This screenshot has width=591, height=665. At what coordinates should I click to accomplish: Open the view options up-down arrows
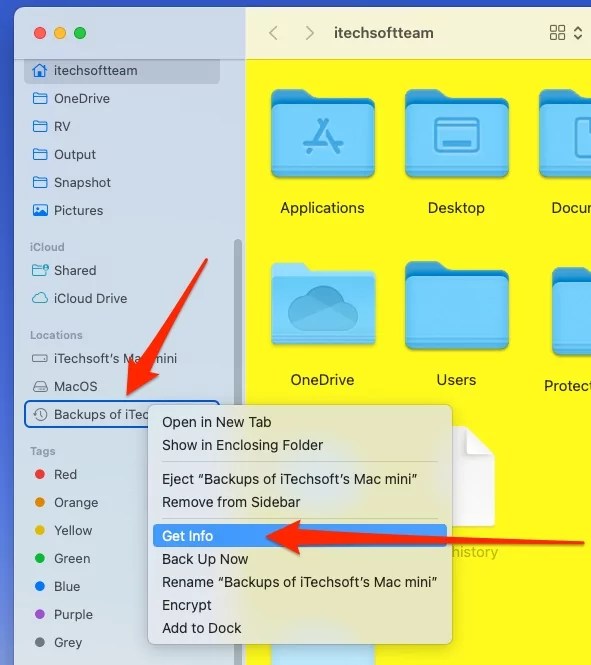pyautogui.click(x=577, y=33)
